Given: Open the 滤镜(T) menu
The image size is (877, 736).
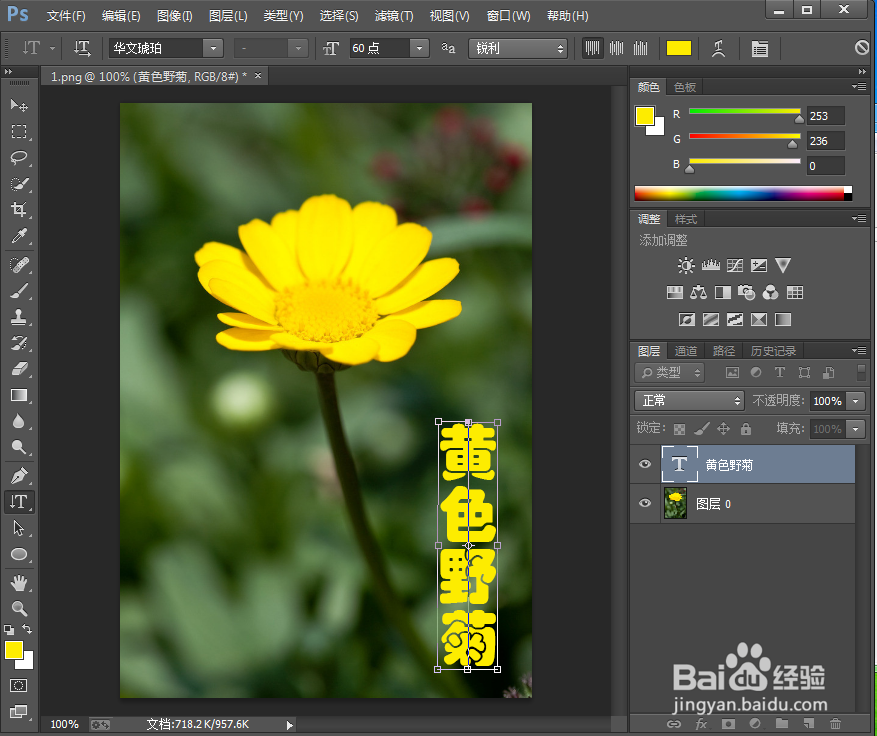Looking at the screenshot, I should (x=394, y=16).
